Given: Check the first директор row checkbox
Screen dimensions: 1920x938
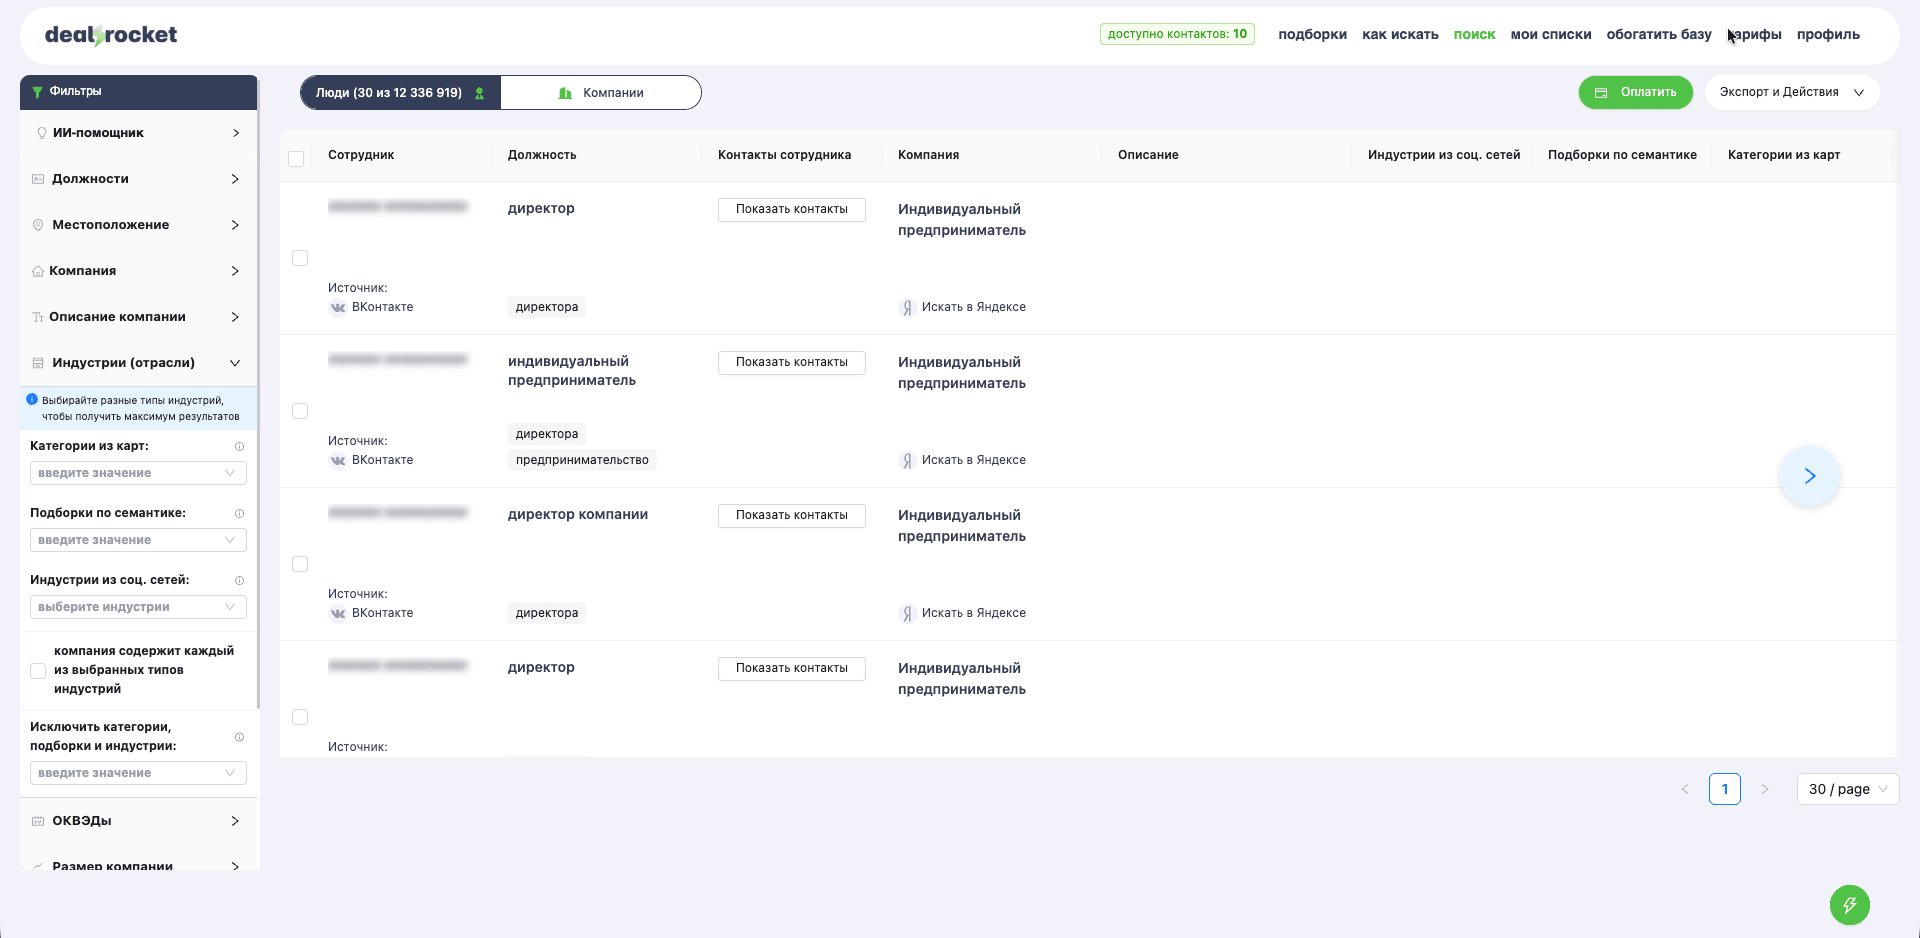Looking at the screenshot, I should tap(300, 258).
